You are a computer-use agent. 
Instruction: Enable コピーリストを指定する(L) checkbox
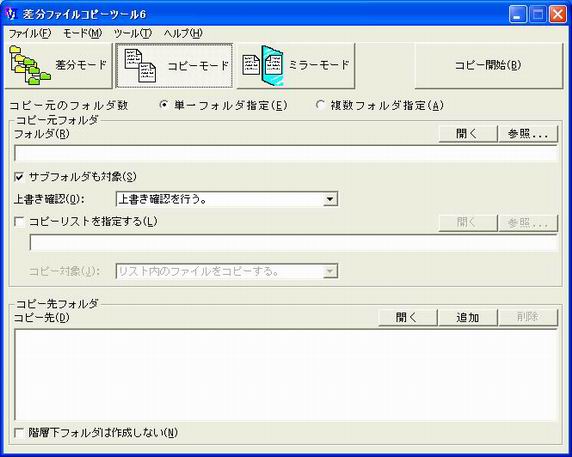[x=19, y=221]
